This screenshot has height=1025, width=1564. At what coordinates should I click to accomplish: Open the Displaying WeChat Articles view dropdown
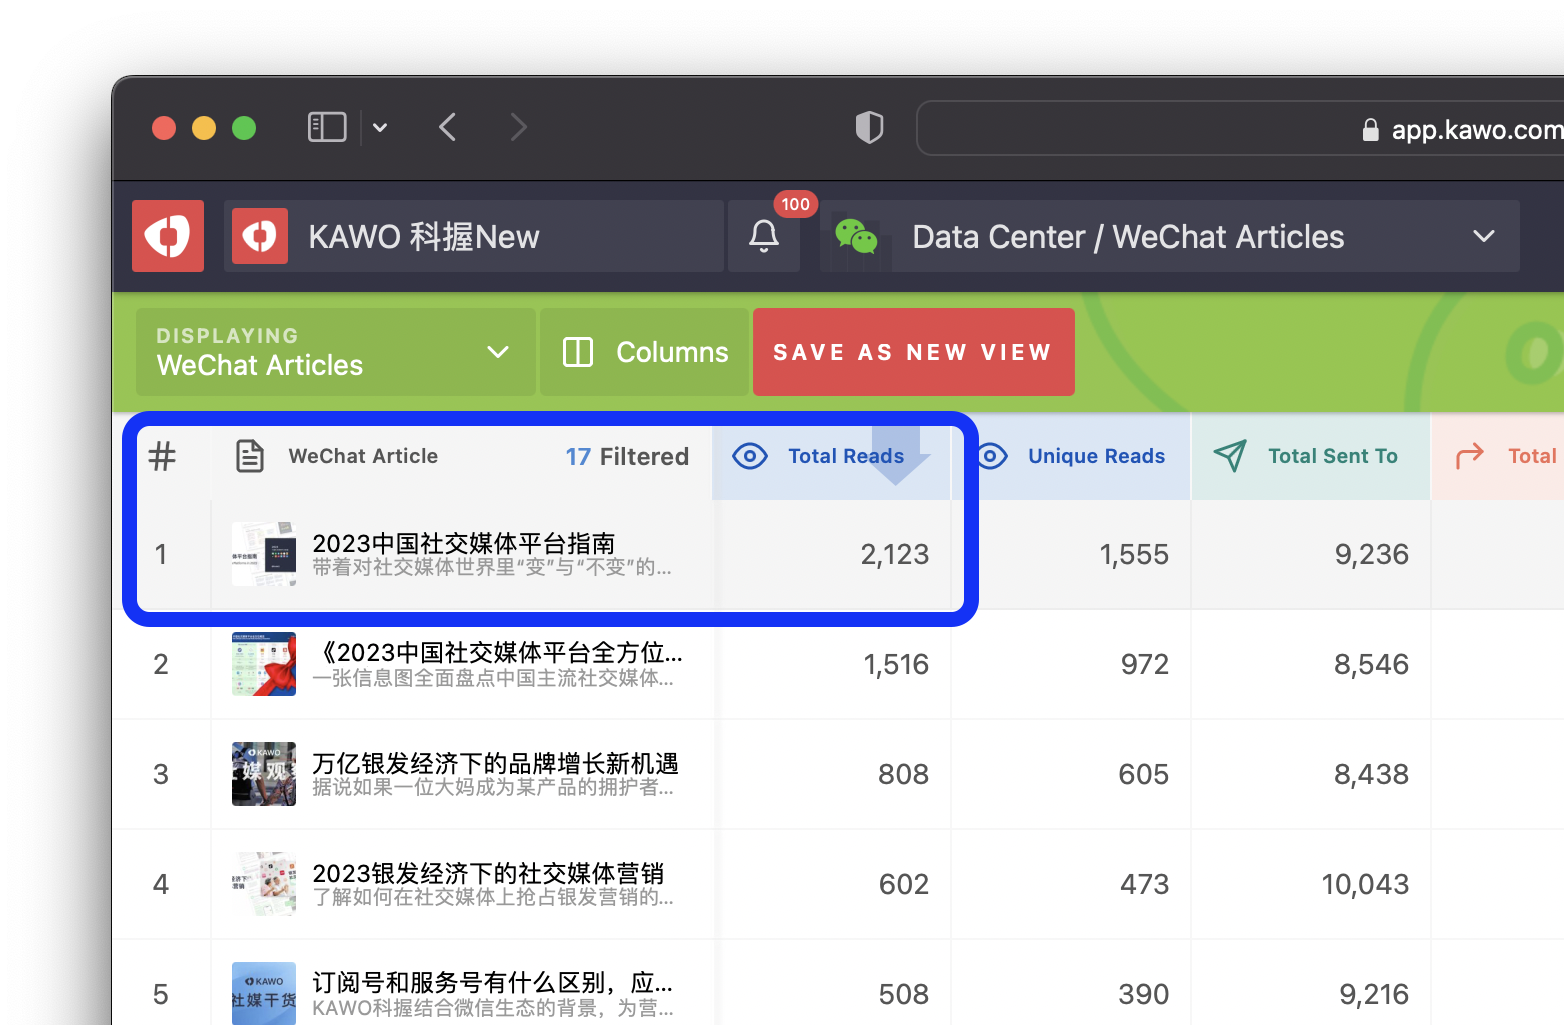336,352
